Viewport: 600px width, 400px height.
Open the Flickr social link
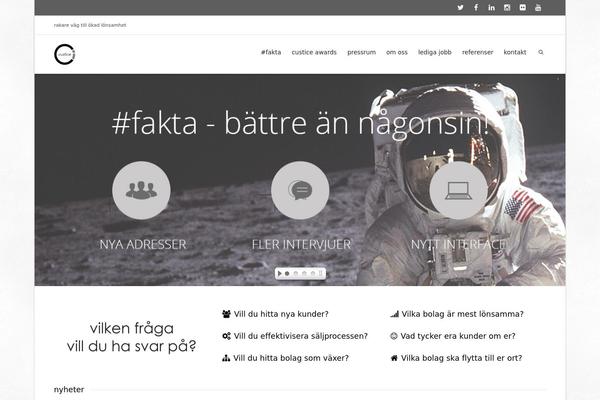tap(523, 7)
